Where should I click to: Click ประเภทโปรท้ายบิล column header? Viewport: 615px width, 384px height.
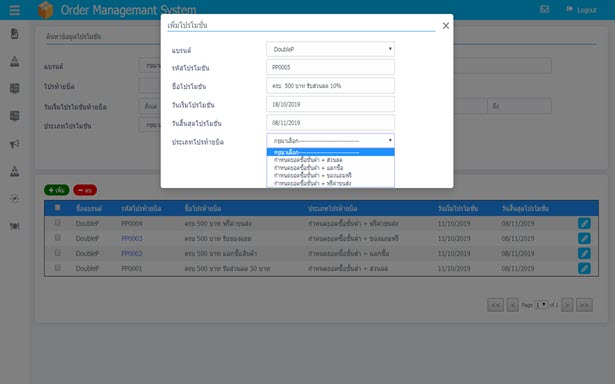333,209
